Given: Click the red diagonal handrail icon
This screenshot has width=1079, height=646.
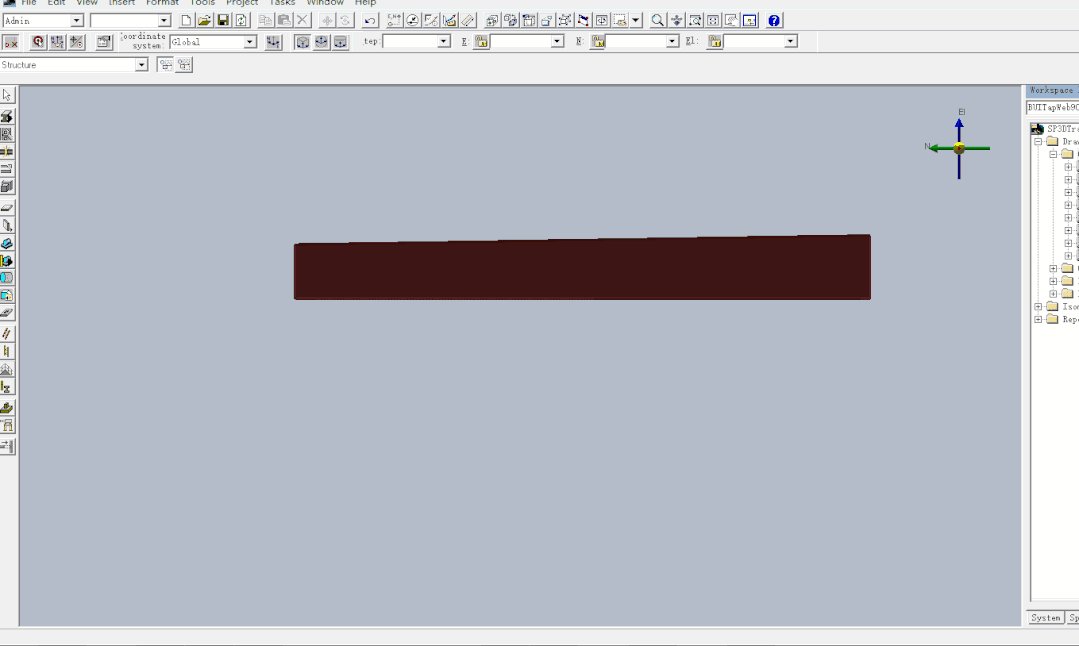Looking at the screenshot, I should [x=8, y=334].
